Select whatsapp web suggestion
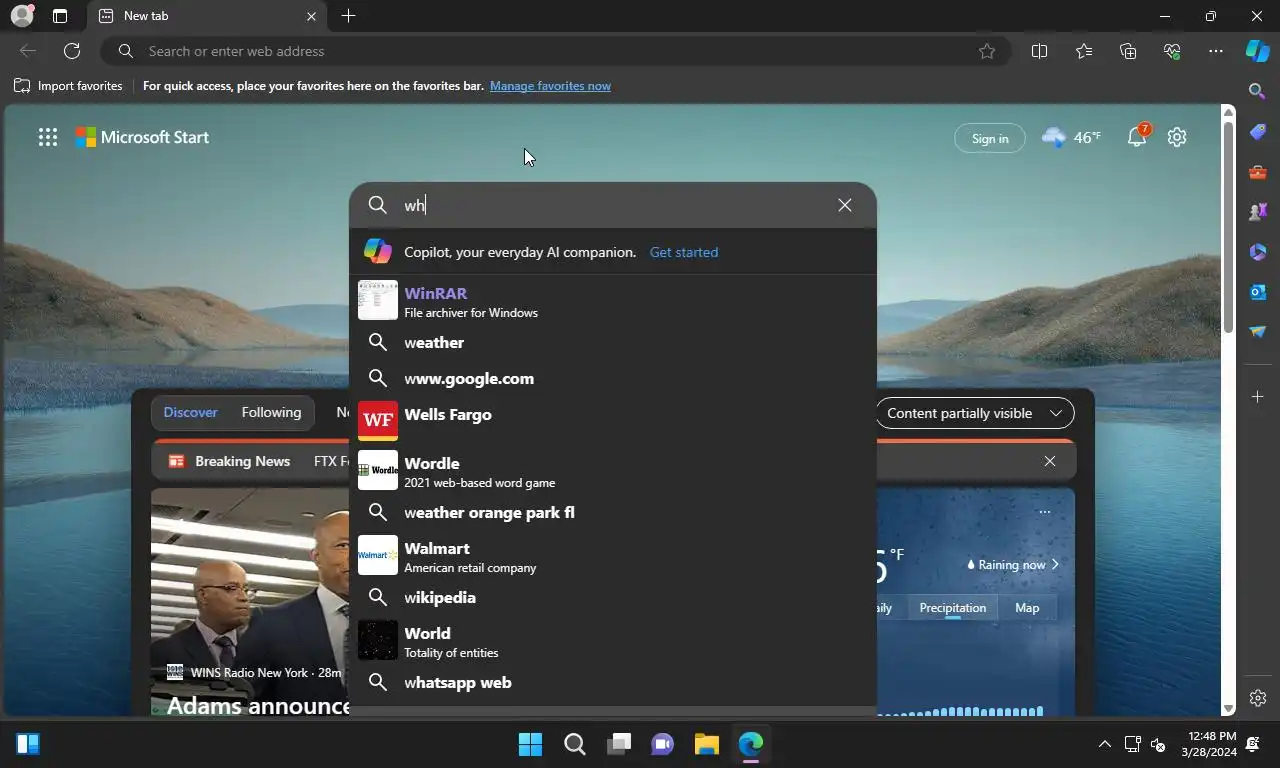This screenshot has height=768, width=1280. tap(613, 682)
